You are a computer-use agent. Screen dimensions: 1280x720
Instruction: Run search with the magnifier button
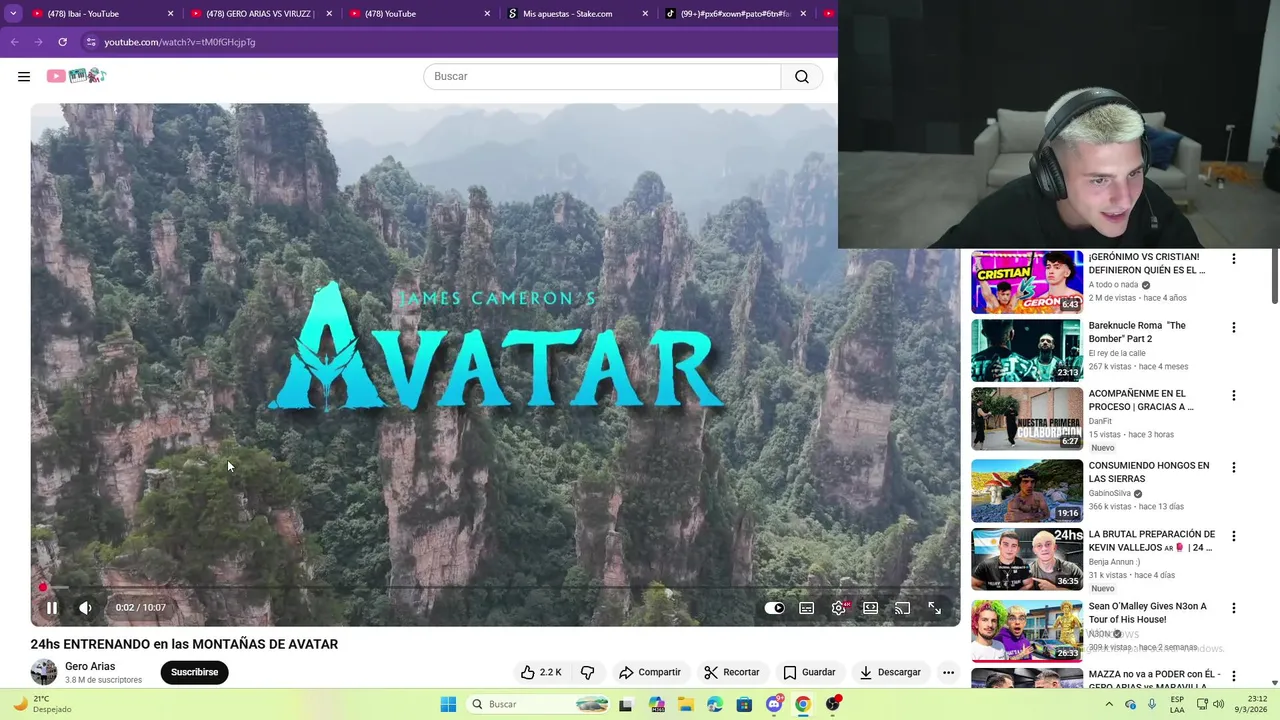click(802, 76)
